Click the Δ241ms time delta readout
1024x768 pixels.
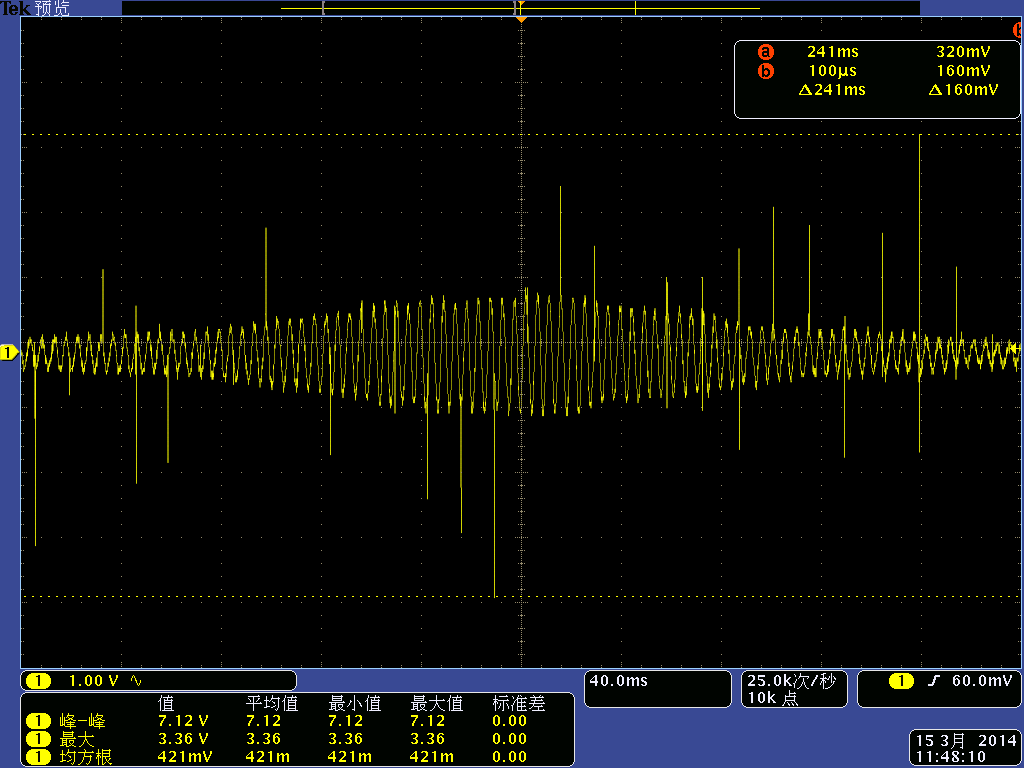click(832, 89)
